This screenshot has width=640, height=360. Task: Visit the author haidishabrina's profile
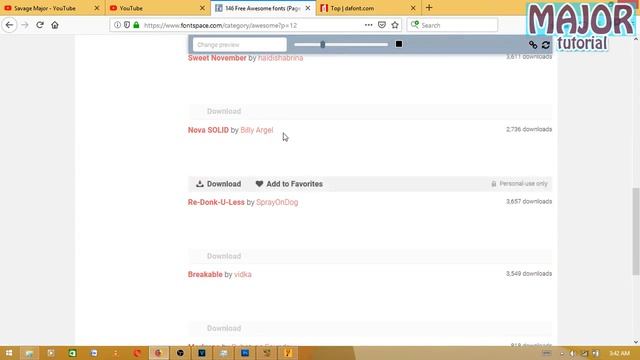[x=280, y=58]
